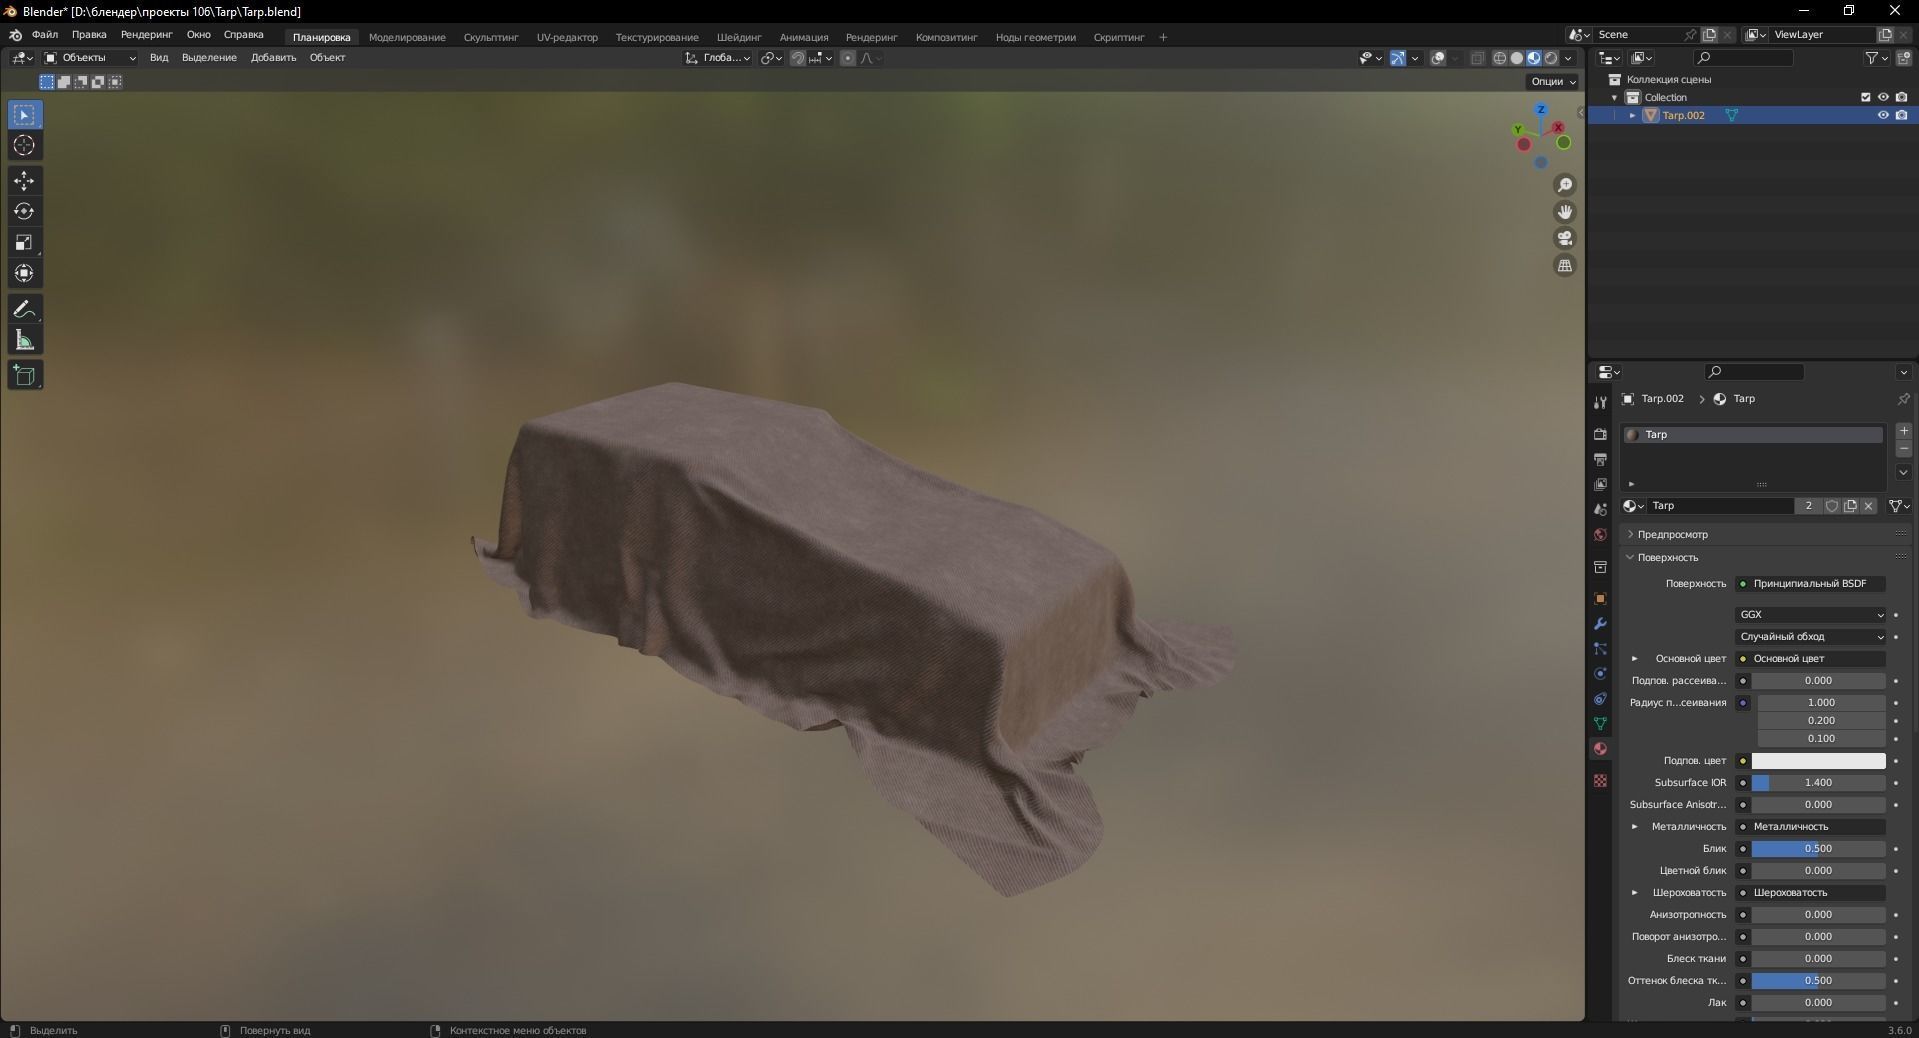
Task: Open the GGX distribution dropdown
Action: coord(1810,614)
